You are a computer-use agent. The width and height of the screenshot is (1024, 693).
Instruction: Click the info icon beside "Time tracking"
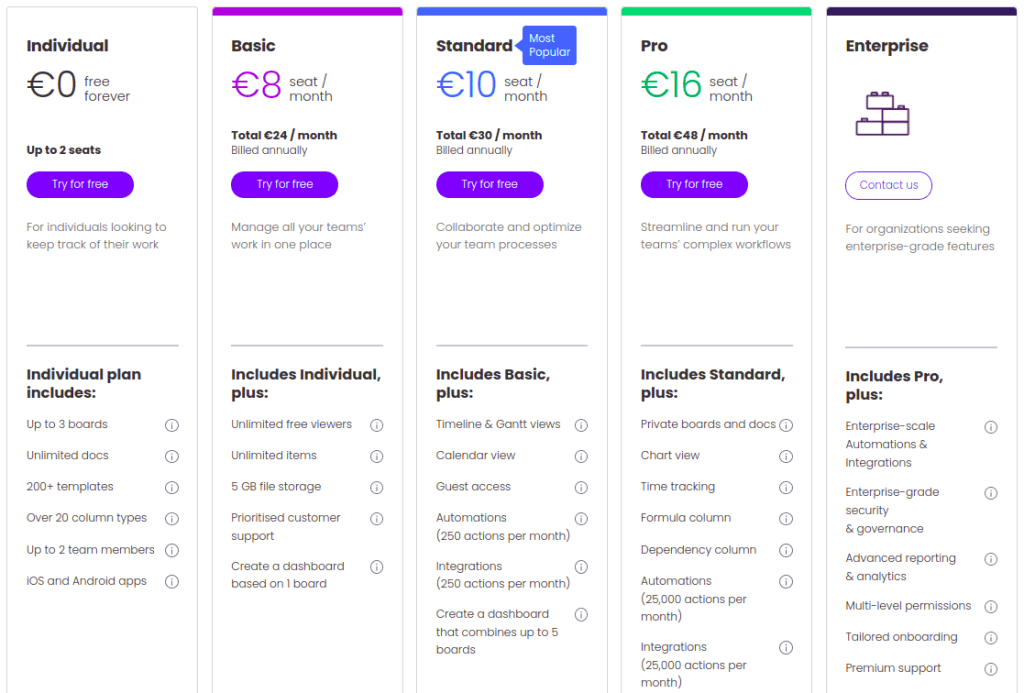(x=786, y=487)
